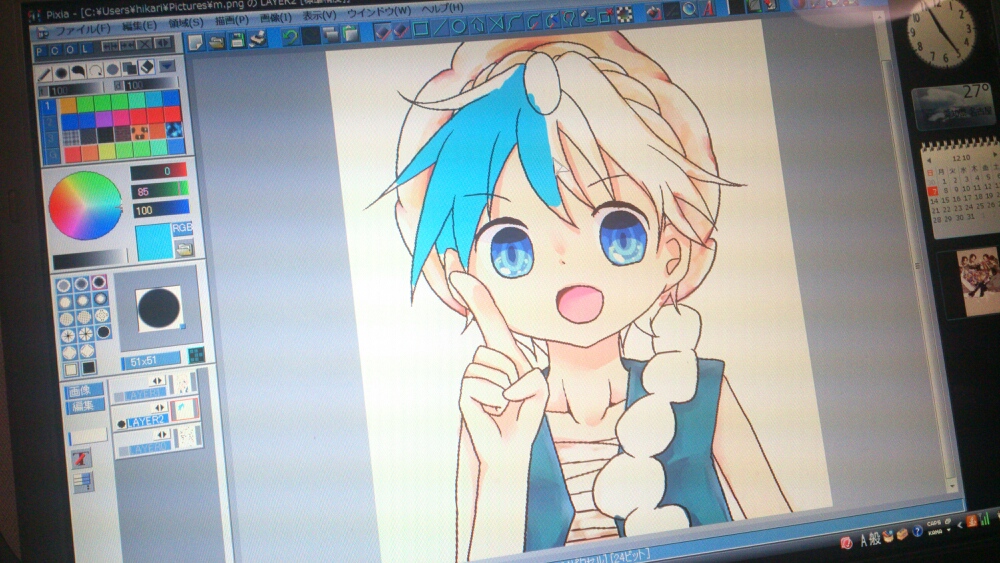Screen dimensions: 1000x563
Task: Click the green Undo arrow icon
Action: pos(290,37)
